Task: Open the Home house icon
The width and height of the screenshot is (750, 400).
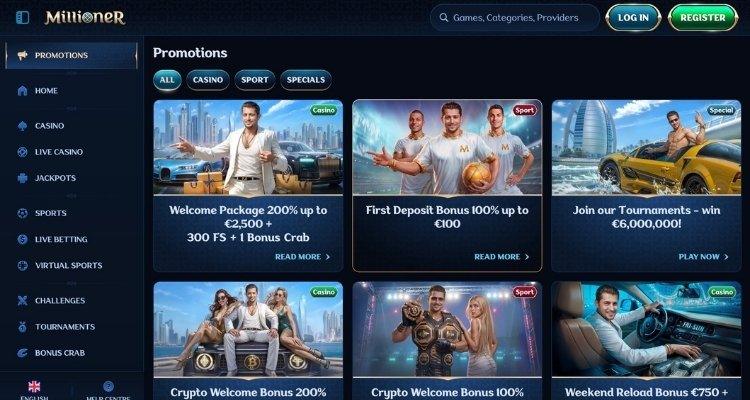Action: coord(22,91)
